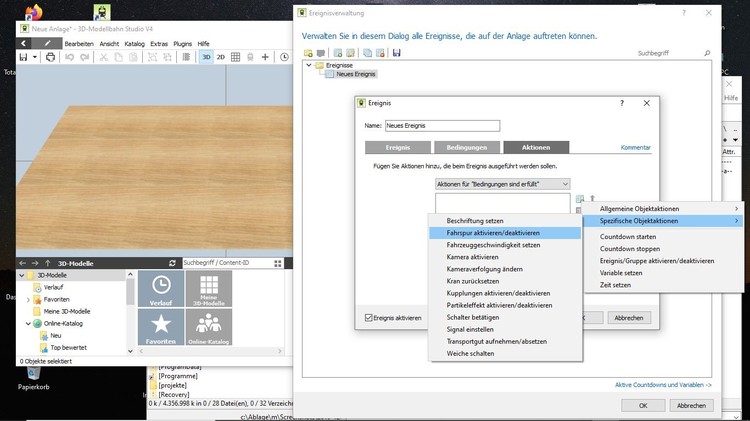Open the Katalog menu
Image resolution: width=750 pixels, height=421 pixels.
pyautogui.click(x=134, y=44)
